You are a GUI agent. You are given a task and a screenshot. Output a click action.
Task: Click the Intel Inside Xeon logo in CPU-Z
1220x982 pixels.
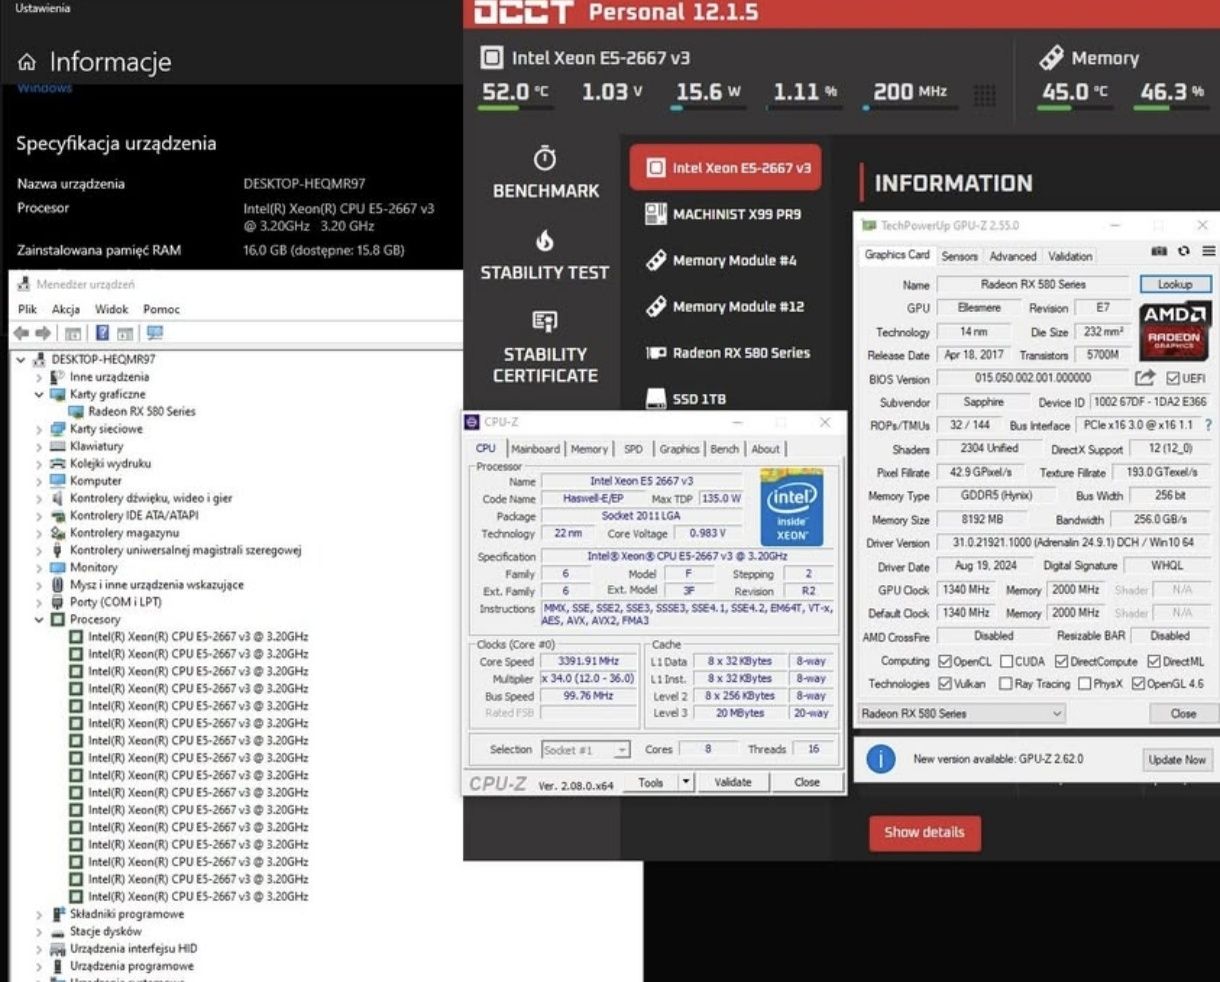[x=792, y=508]
